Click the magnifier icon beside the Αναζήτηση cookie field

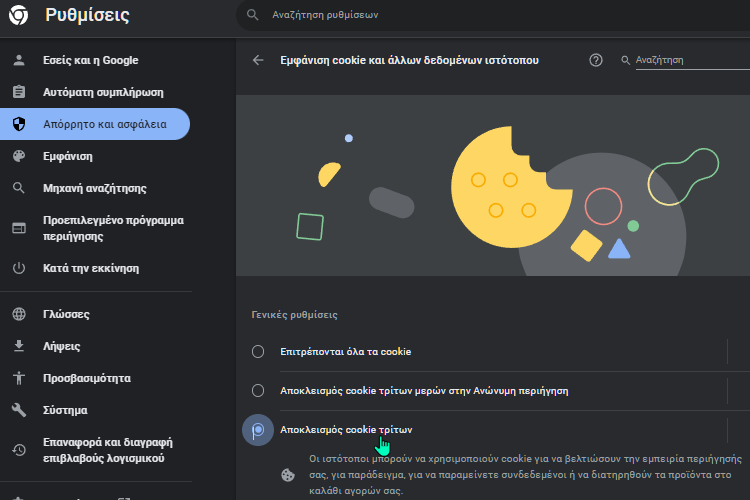[625, 60]
